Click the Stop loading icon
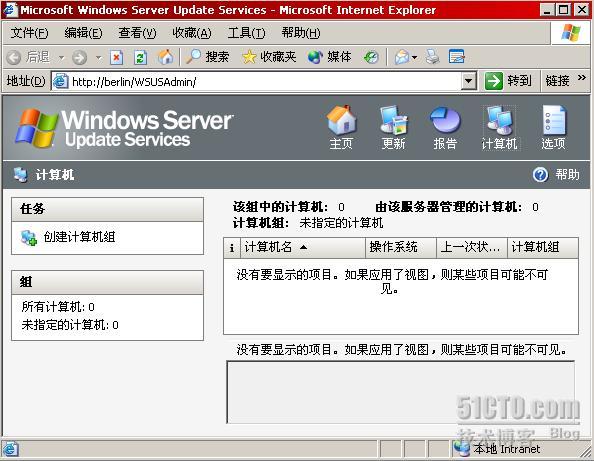Image resolution: width=594 pixels, height=461 pixels. click(116, 58)
